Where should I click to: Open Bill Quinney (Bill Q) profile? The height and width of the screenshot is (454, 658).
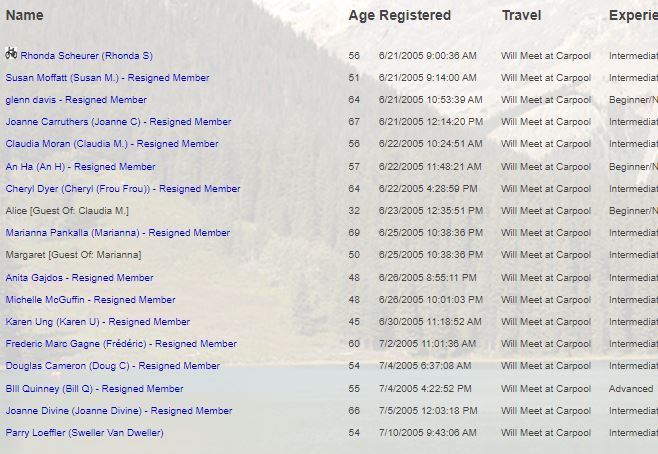click(94, 389)
